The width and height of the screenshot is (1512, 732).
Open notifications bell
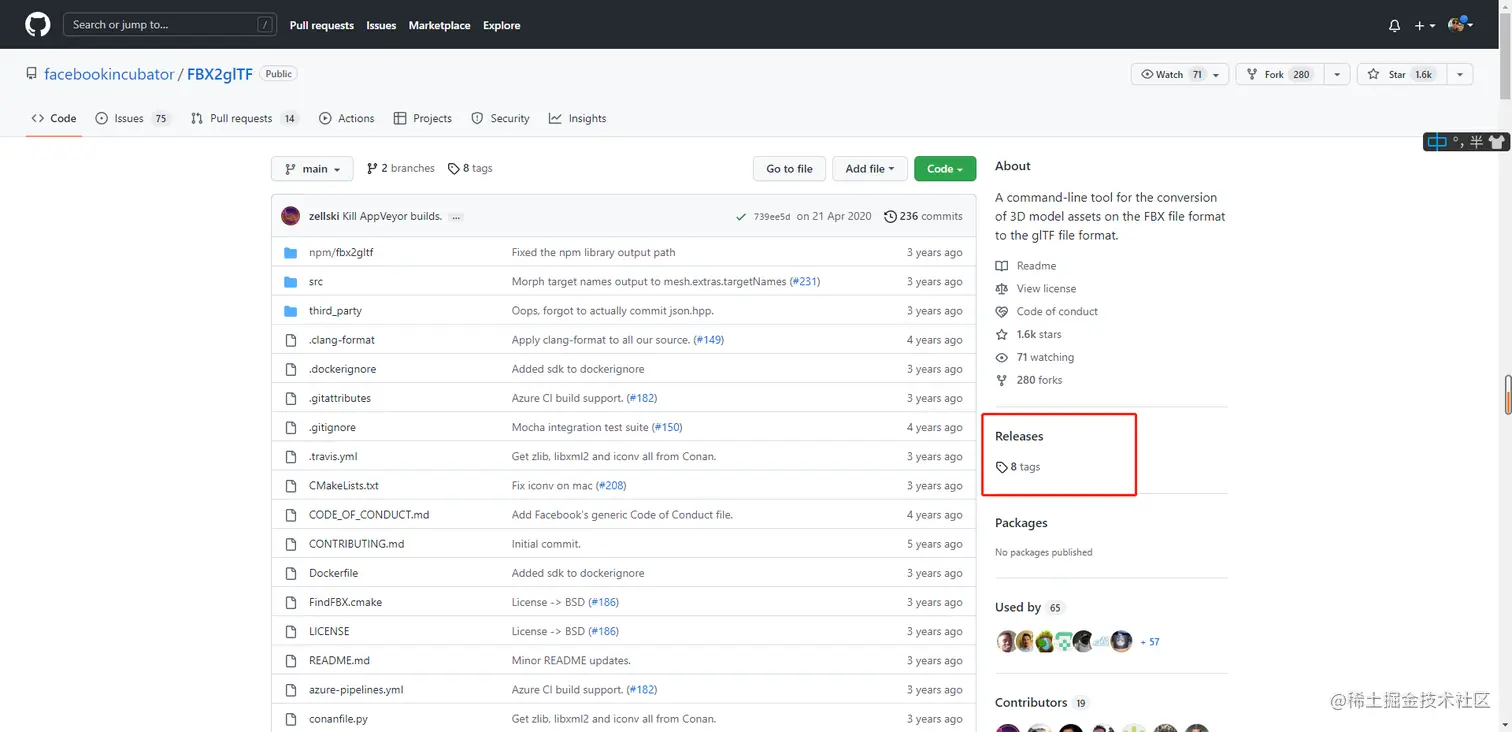coord(1394,26)
